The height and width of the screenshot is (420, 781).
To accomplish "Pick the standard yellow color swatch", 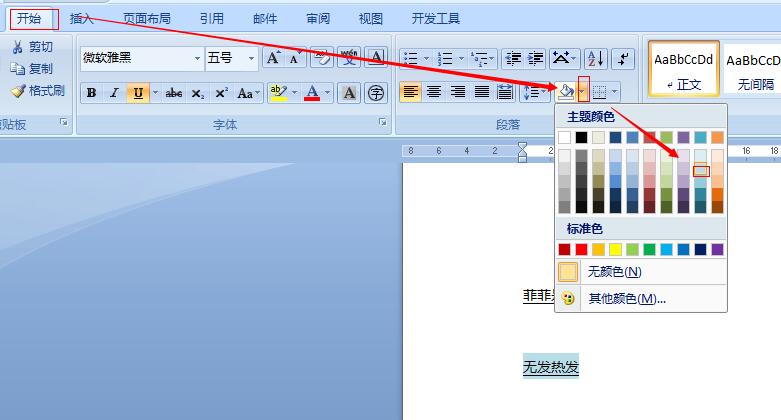I will pyautogui.click(x=615, y=250).
